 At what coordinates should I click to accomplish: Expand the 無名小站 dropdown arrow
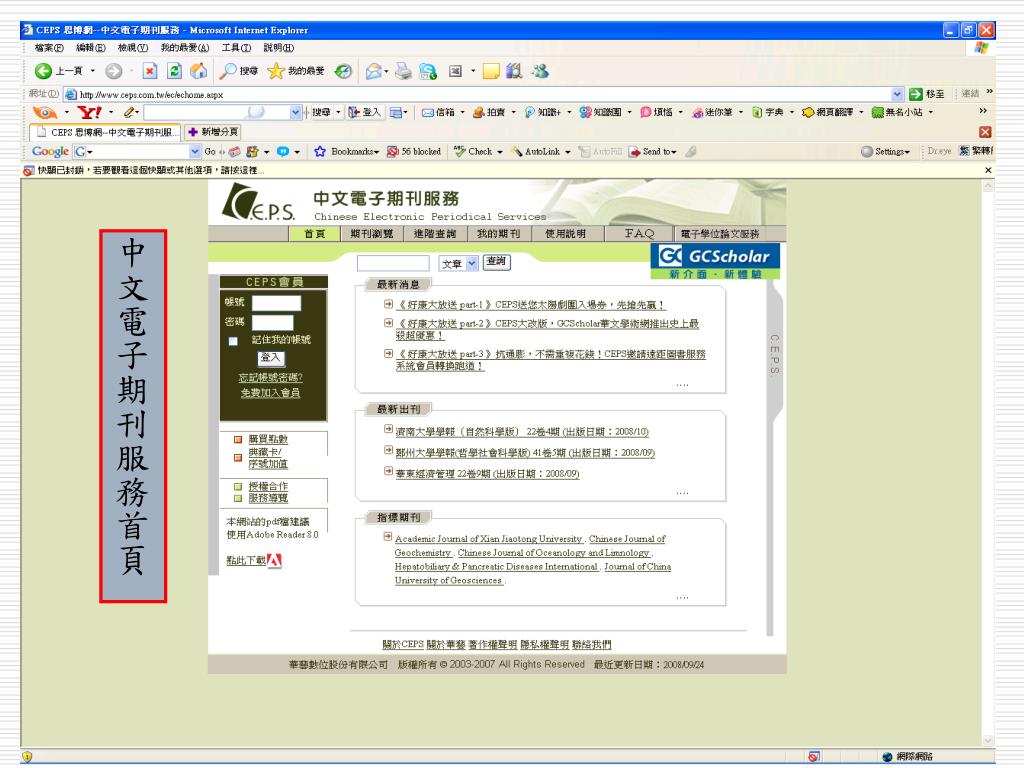[931, 112]
